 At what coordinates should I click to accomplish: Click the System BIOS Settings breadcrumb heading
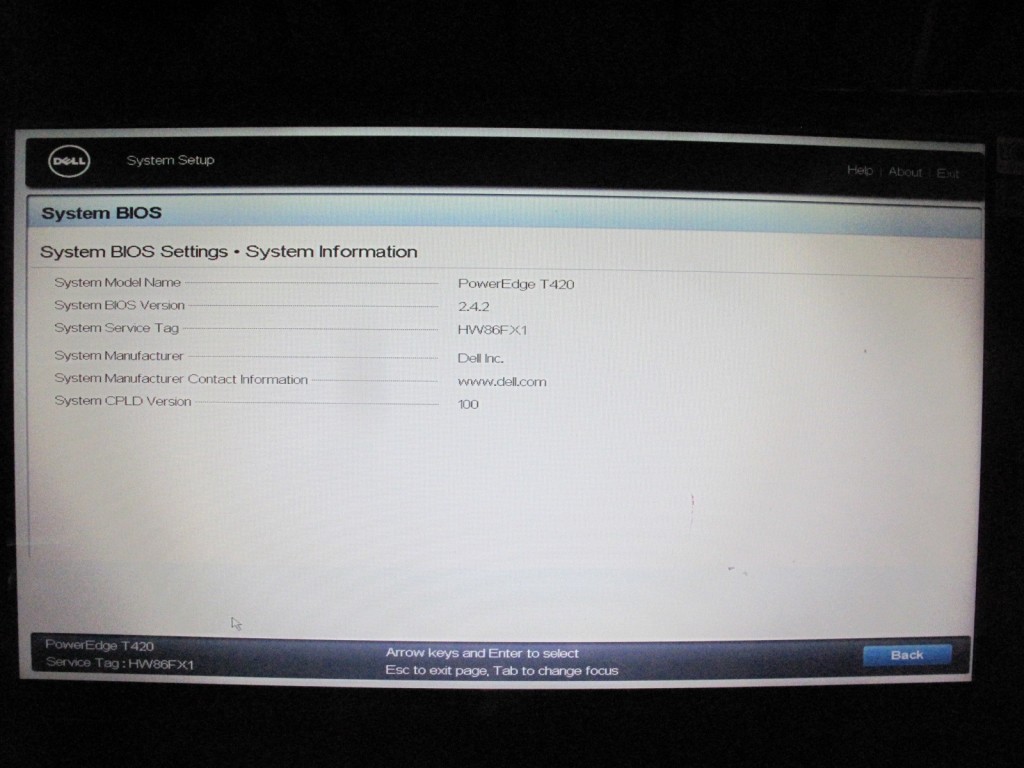(x=228, y=252)
